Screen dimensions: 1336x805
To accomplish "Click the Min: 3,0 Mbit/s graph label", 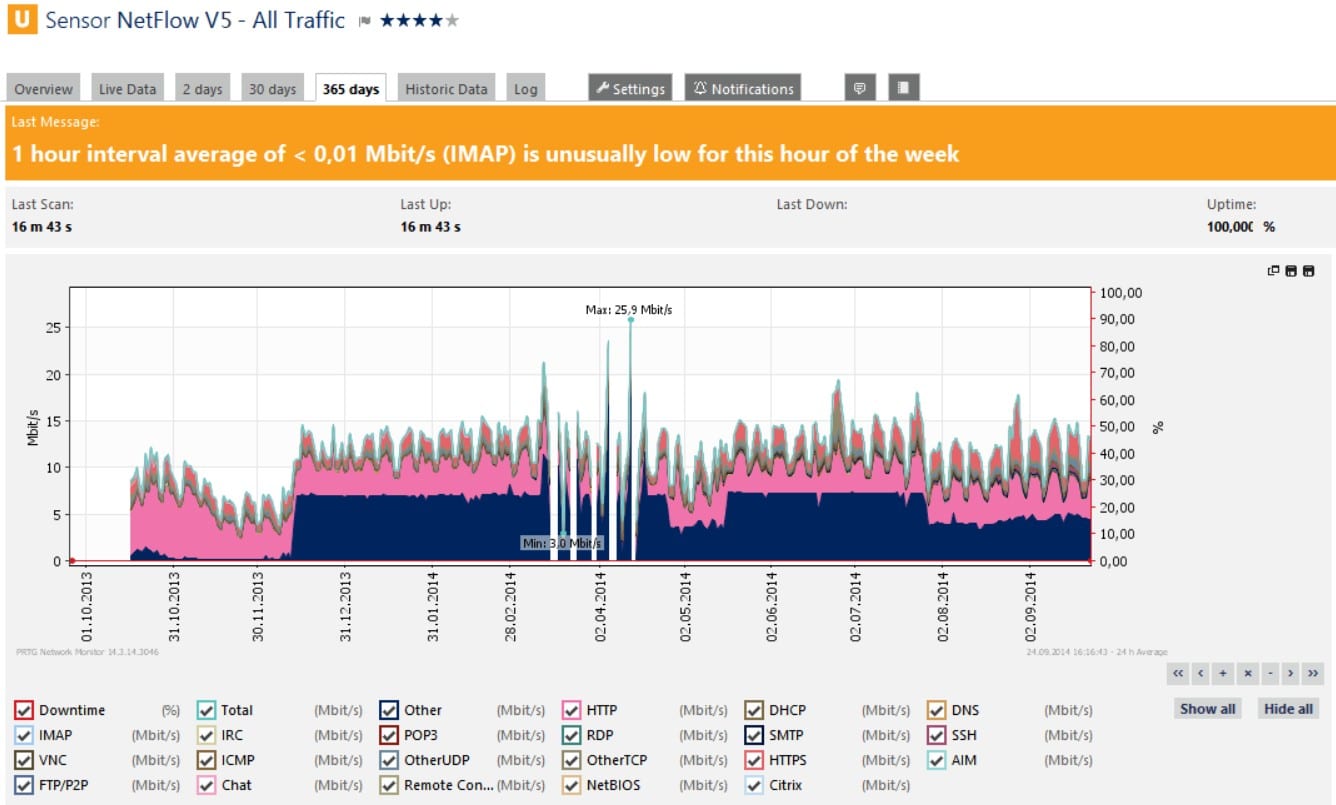I will tap(562, 543).
